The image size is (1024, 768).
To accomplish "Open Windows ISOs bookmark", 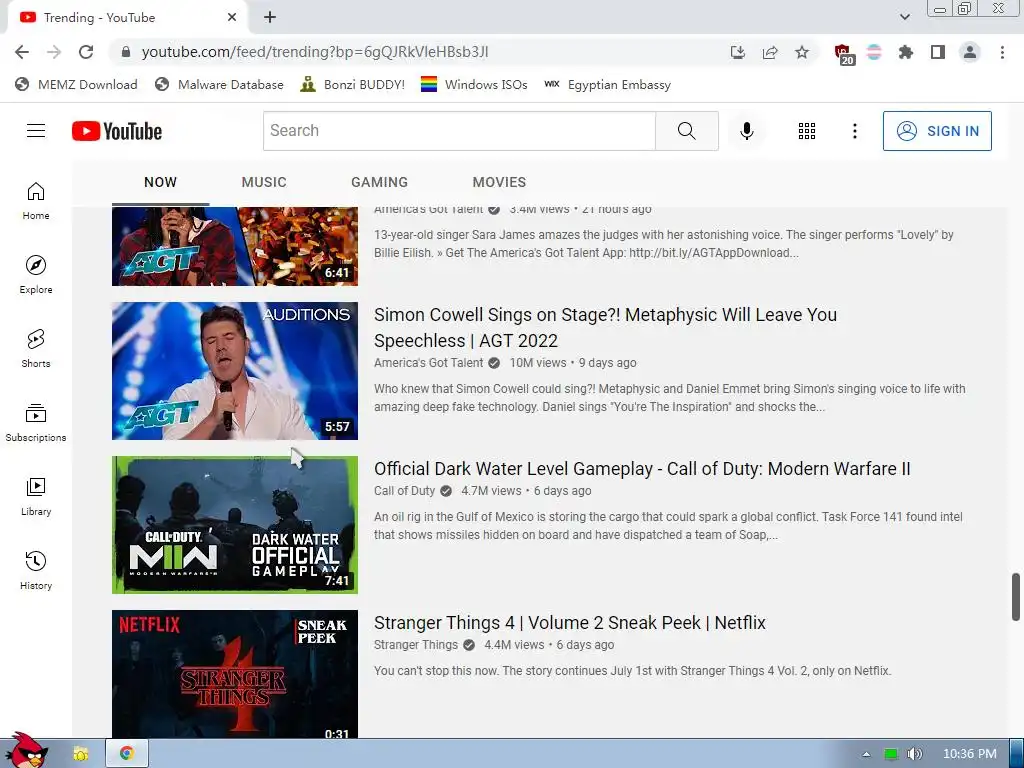I will click(474, 85).
